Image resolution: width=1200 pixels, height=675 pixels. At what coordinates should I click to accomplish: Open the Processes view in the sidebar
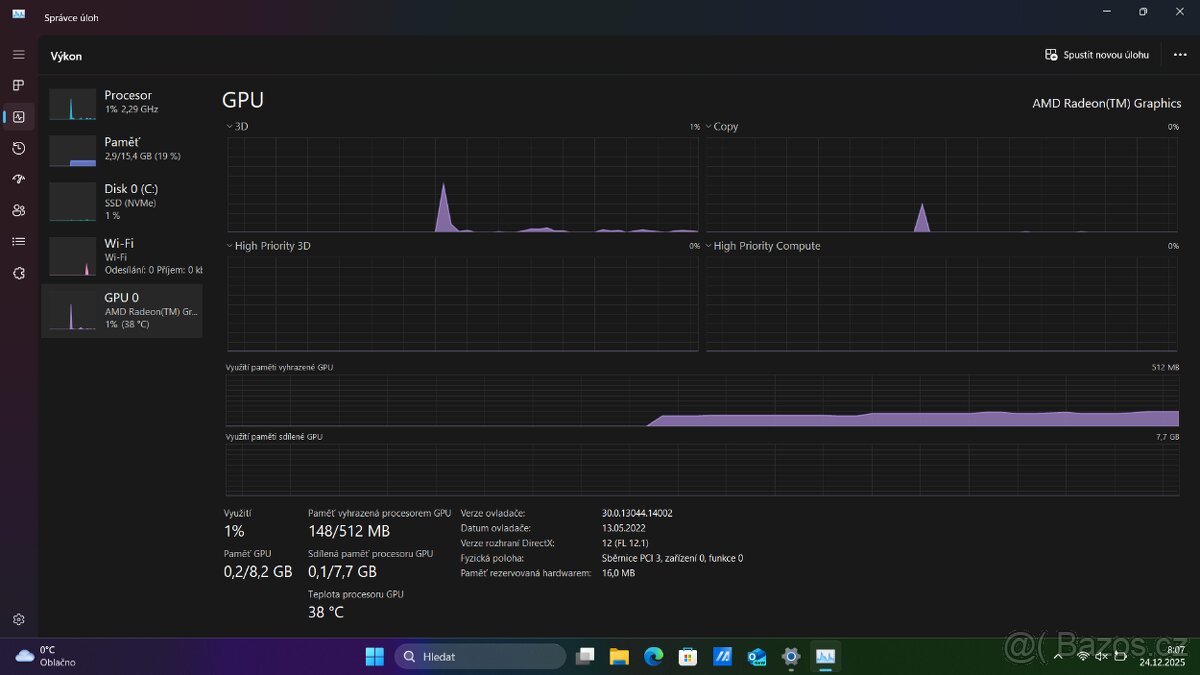click(18, 85)
